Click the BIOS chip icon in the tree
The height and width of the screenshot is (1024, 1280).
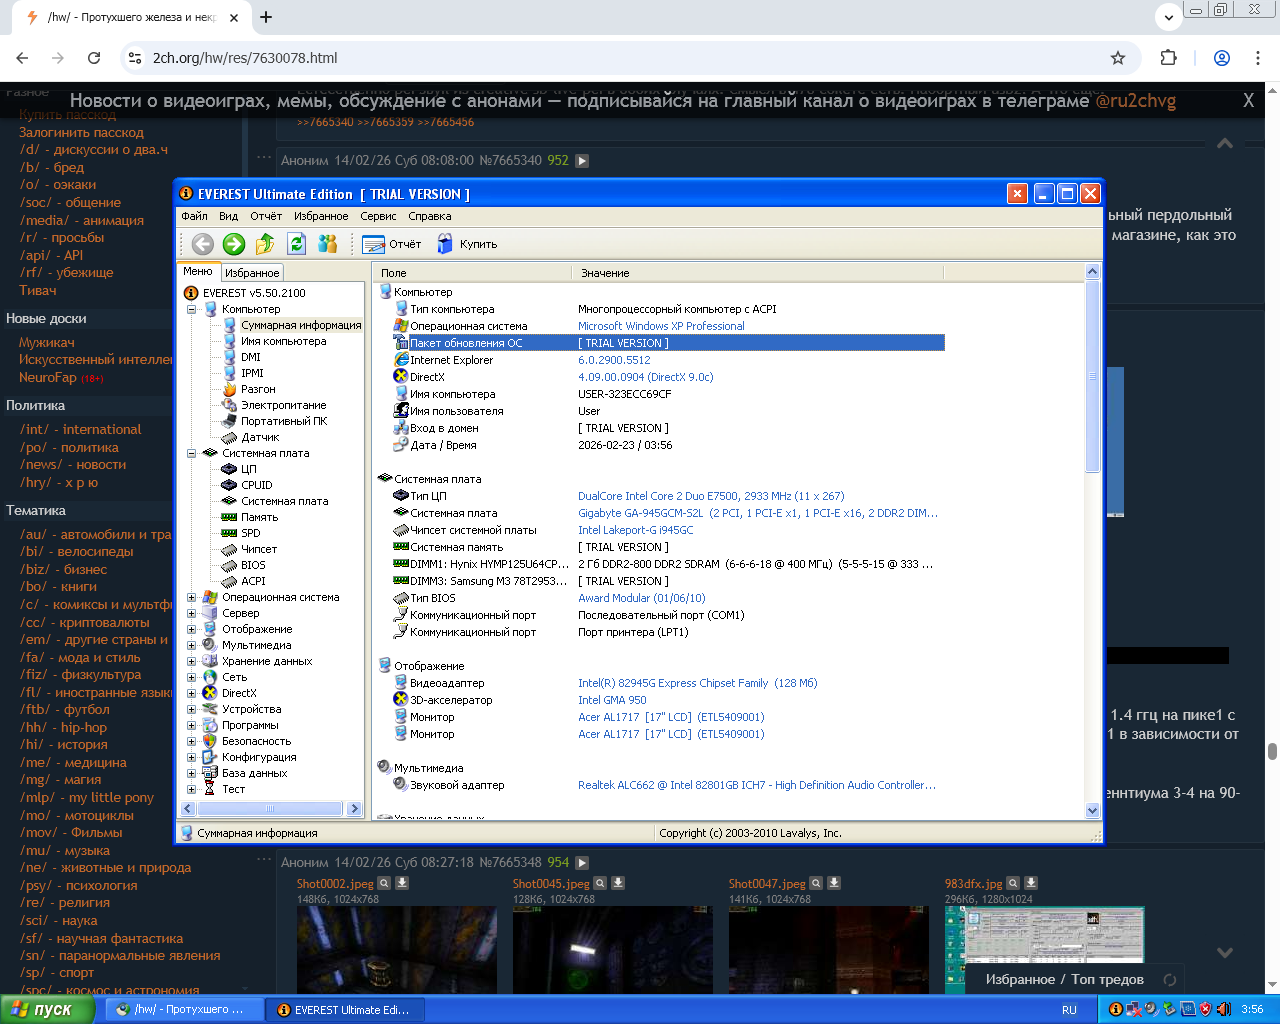(229, 565)
